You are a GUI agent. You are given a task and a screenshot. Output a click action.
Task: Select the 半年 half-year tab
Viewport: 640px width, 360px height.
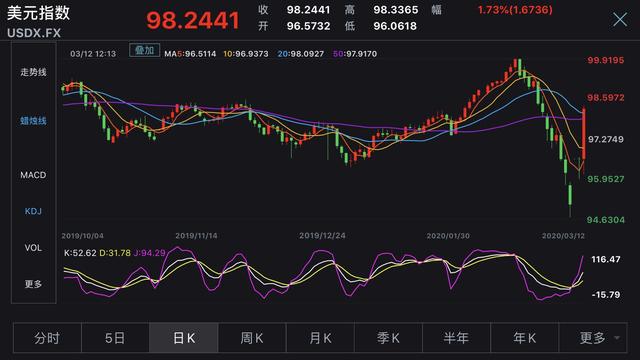click(456, 338)
